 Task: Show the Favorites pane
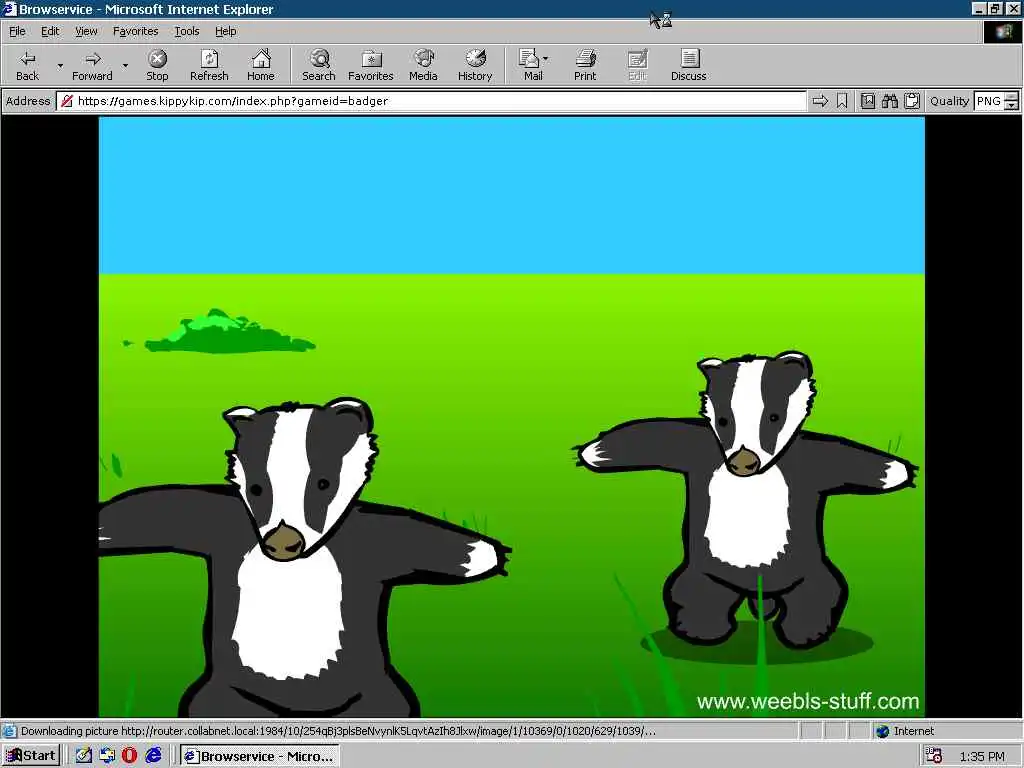(x=371, y=65)
